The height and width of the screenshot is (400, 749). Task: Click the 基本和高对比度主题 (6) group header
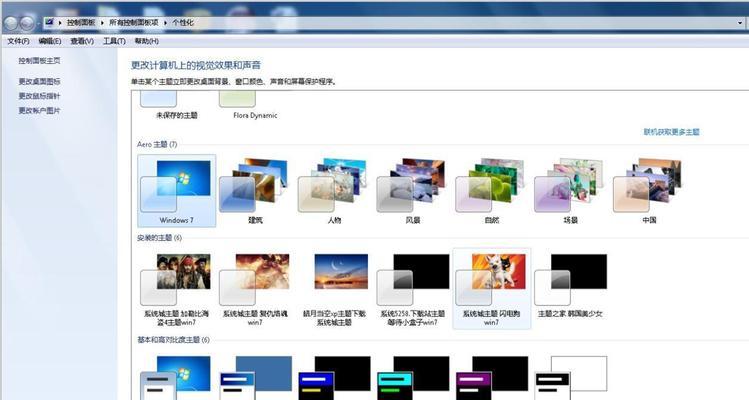[x=173, y=340]
